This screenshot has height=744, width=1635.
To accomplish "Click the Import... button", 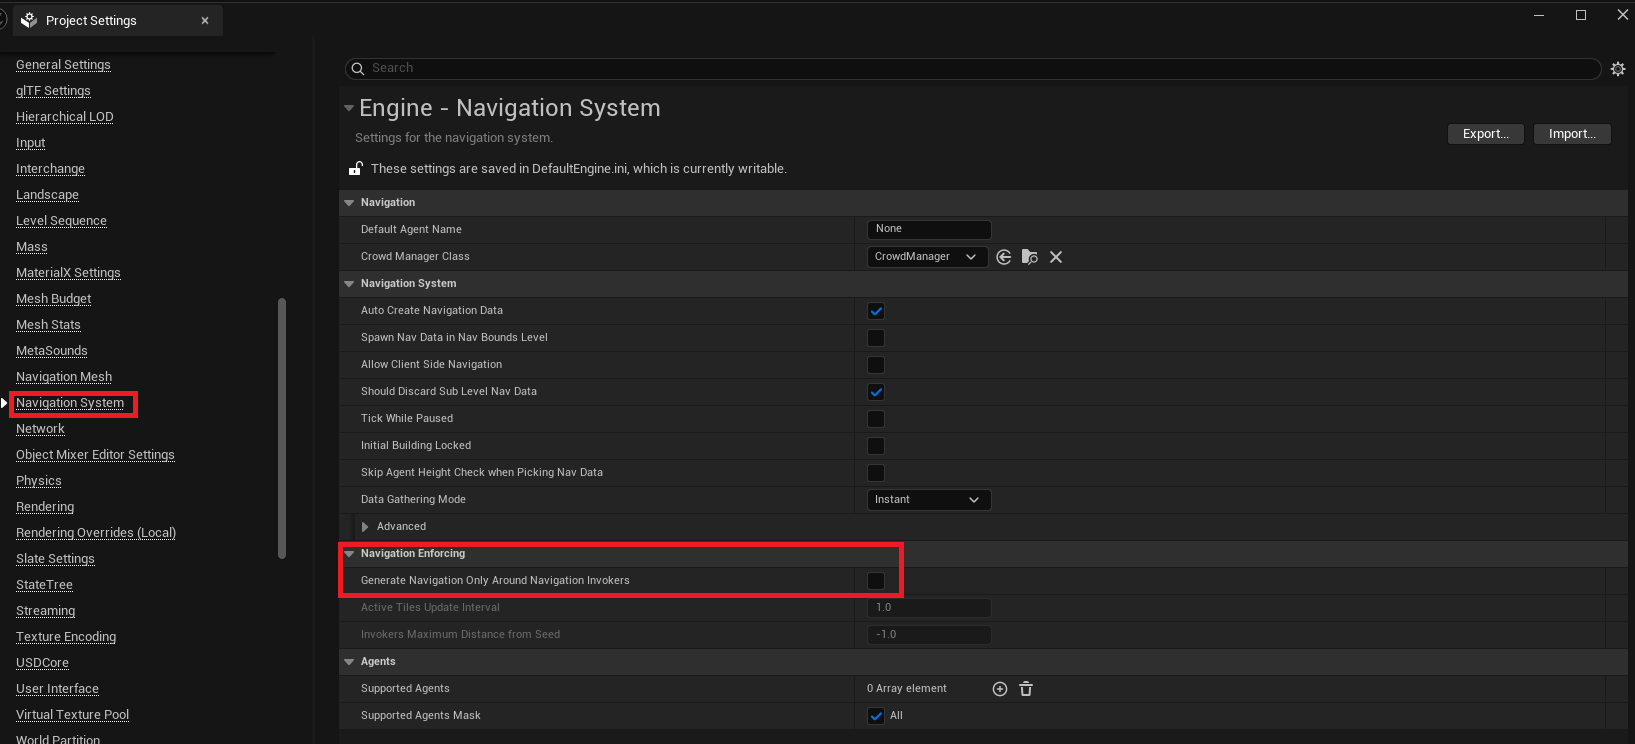I will 1572,134.
